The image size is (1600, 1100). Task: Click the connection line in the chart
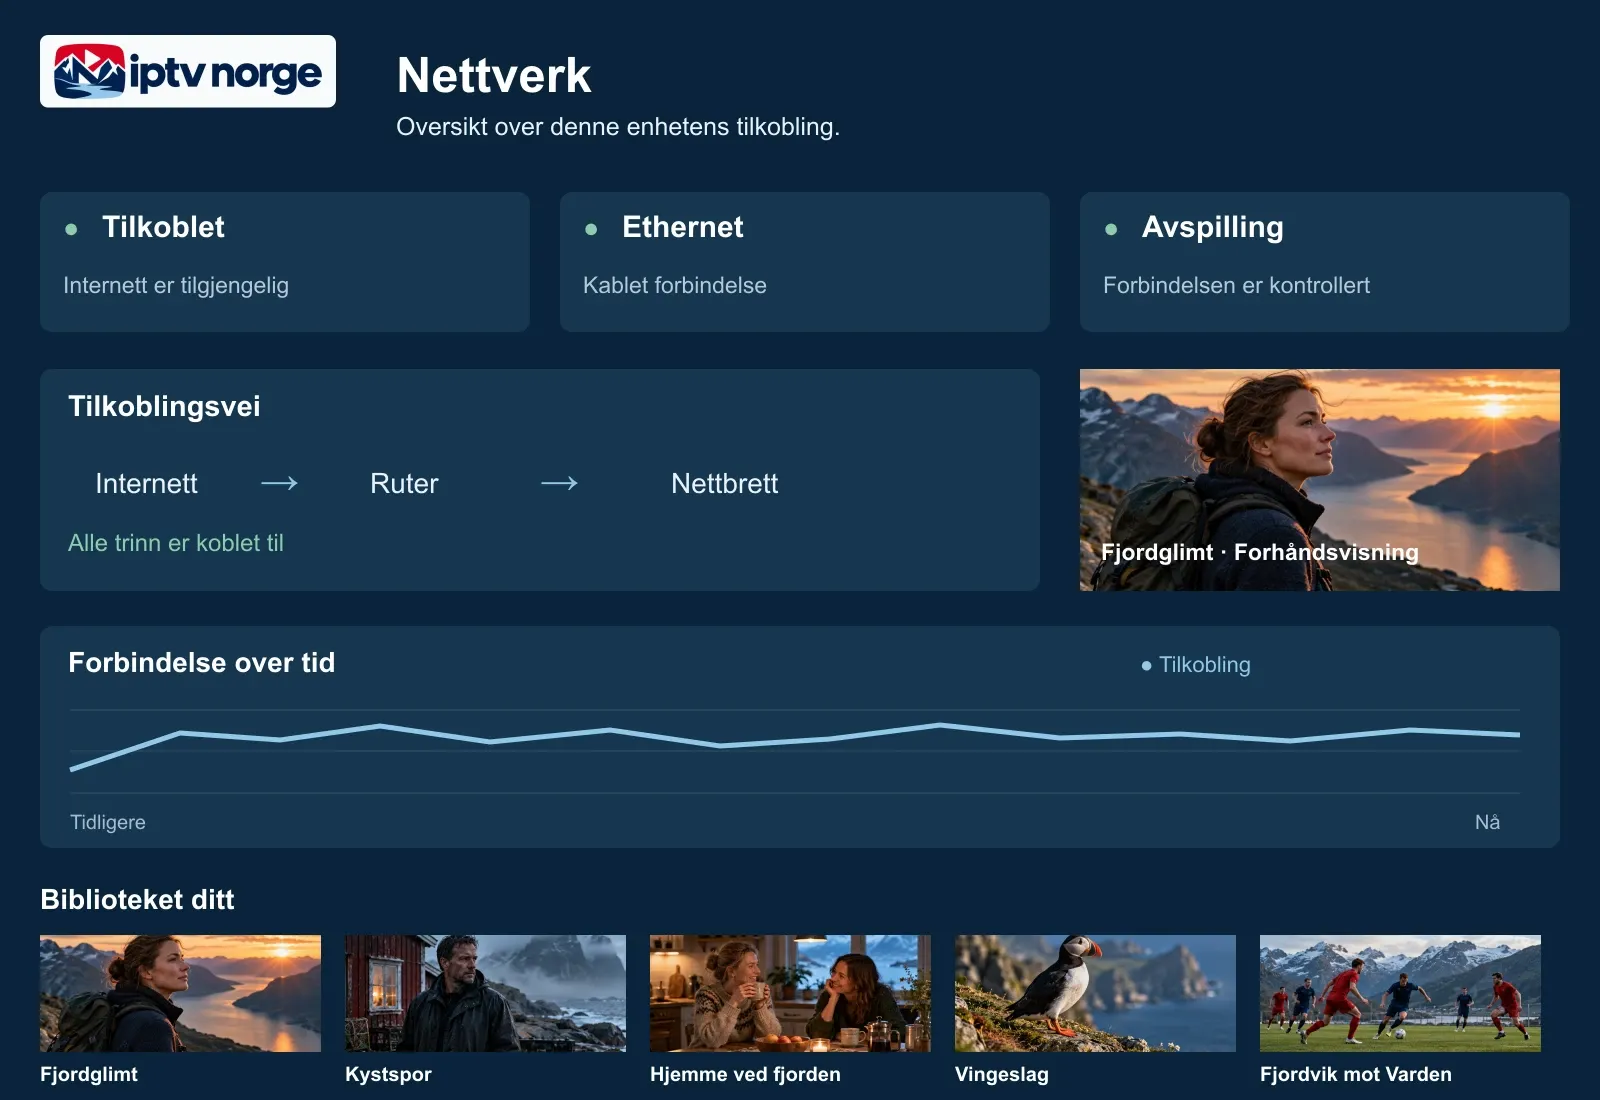(x=795, y=741)
